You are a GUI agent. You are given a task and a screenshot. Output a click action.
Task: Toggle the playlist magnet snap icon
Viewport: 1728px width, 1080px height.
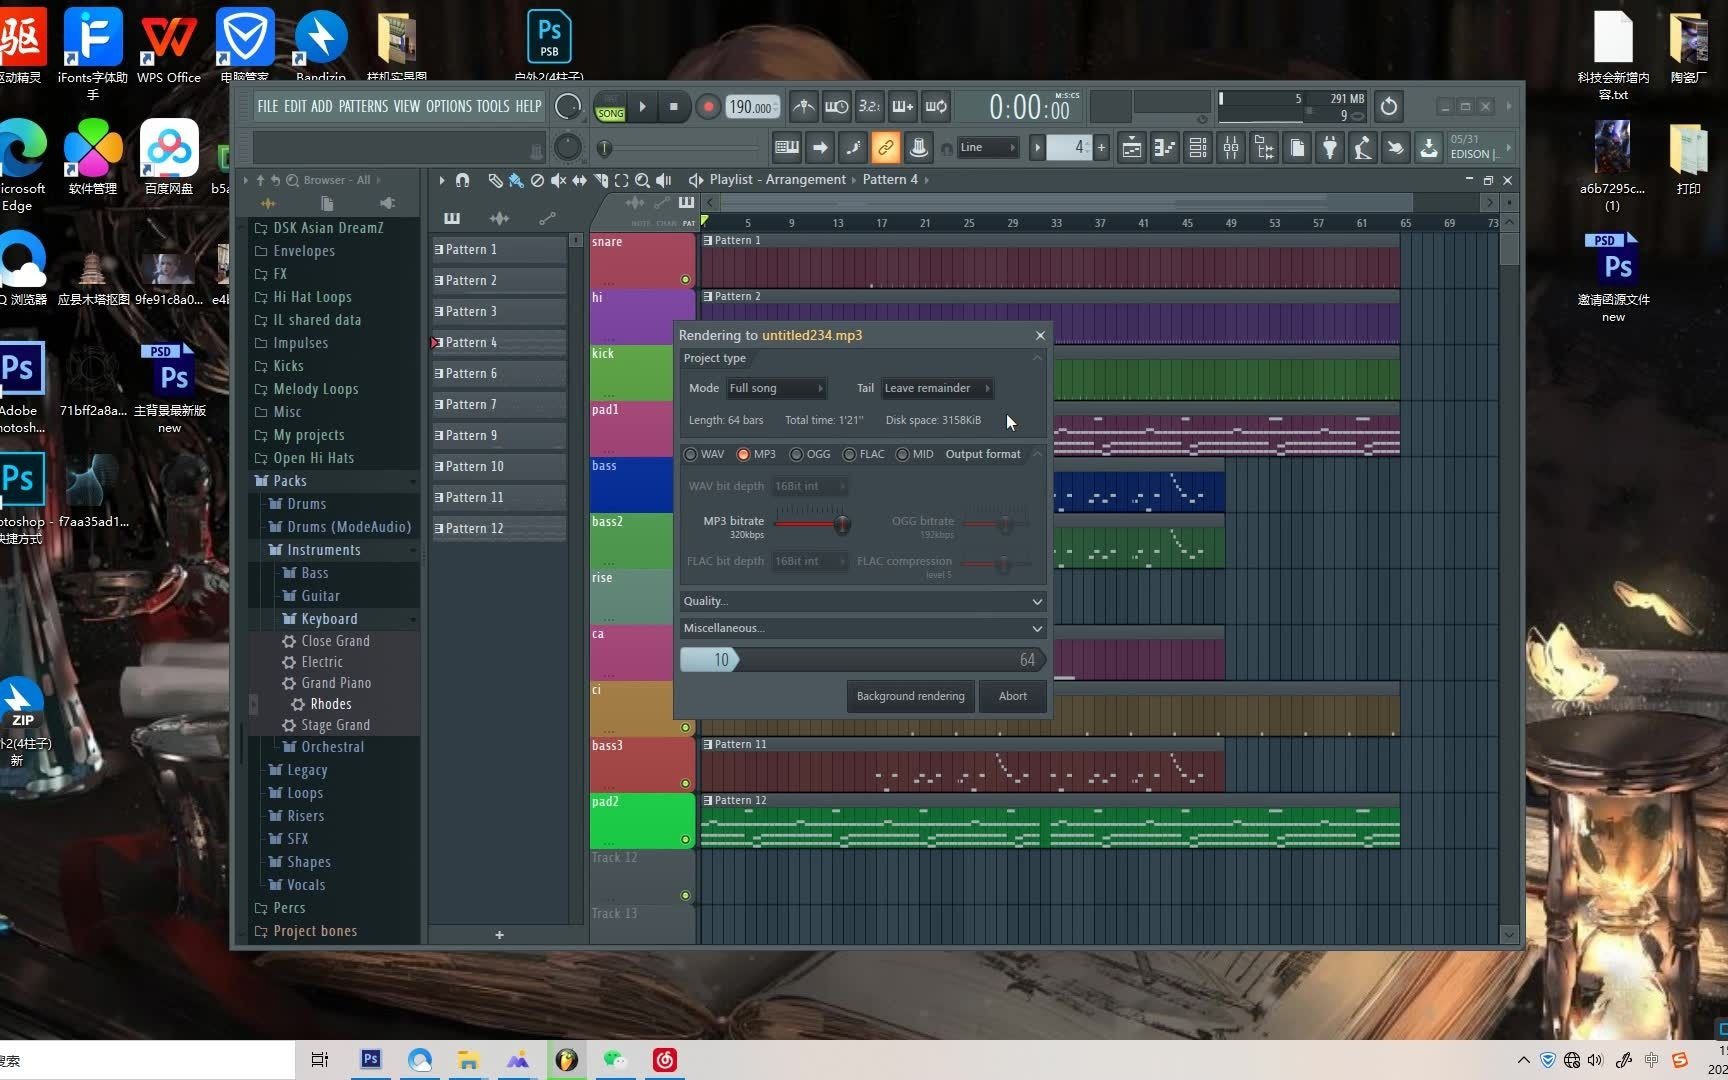pos(462,180)
